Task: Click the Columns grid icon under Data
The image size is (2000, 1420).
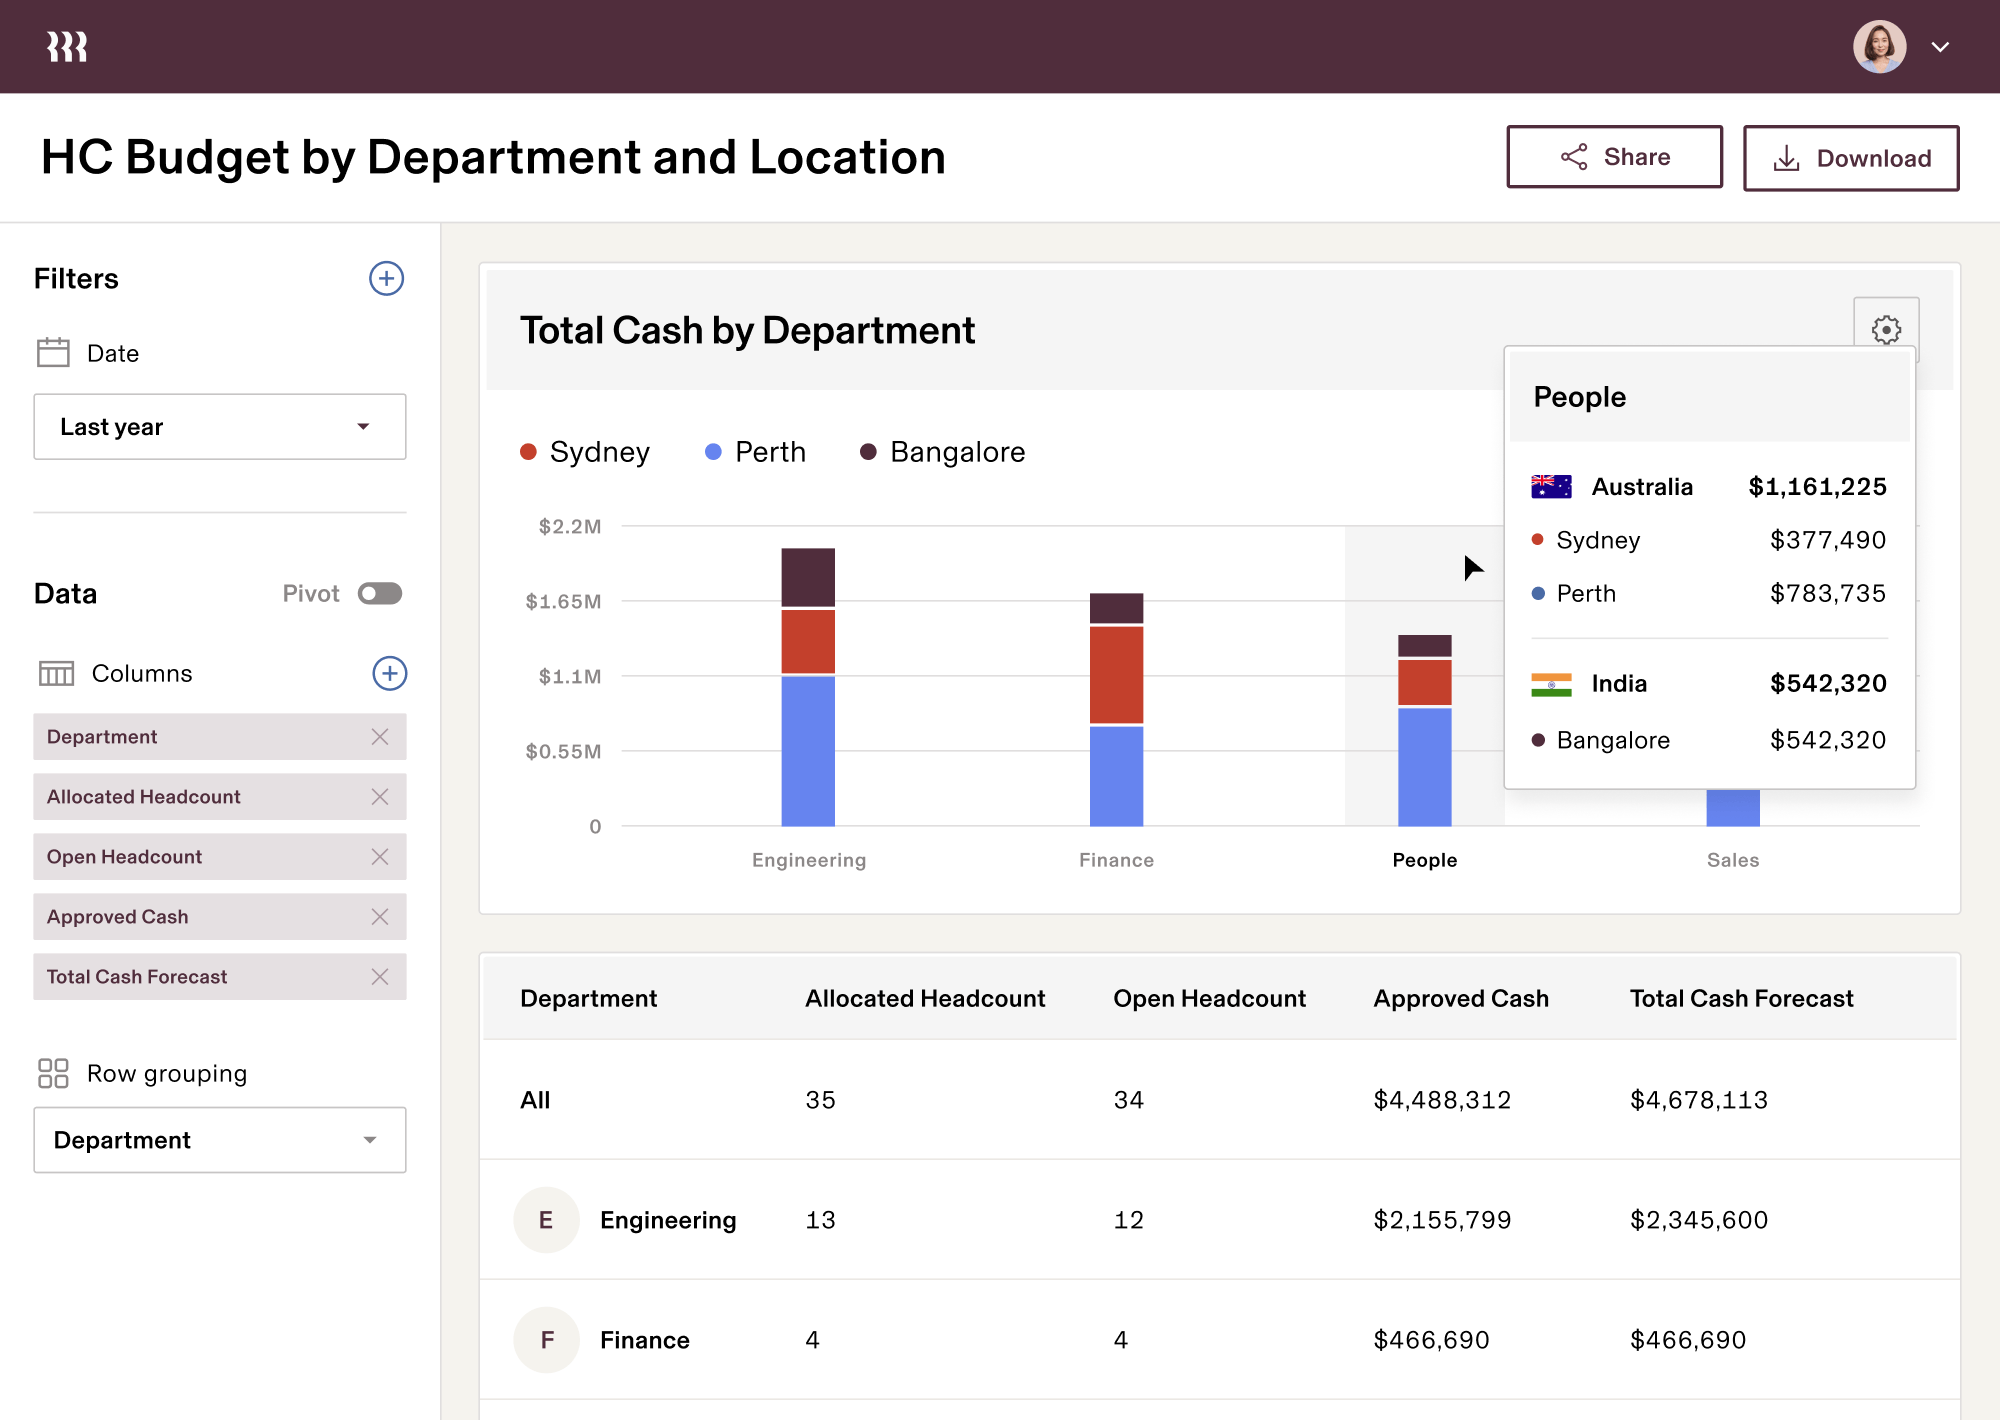Action: coord(56,673)
